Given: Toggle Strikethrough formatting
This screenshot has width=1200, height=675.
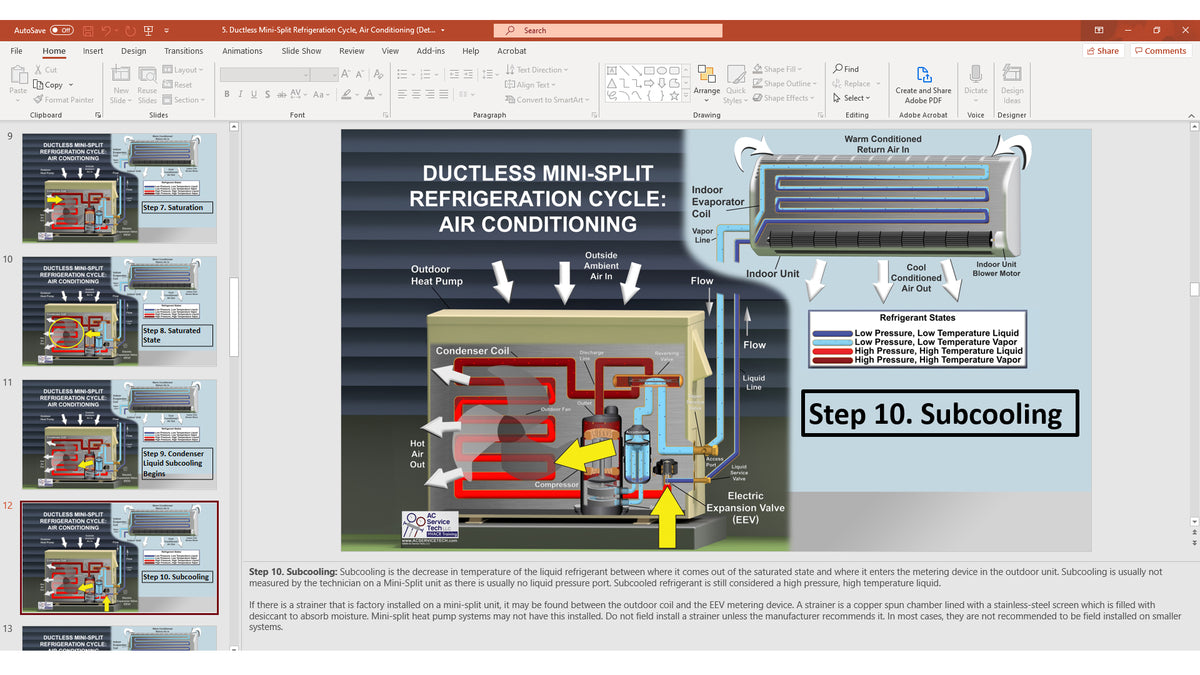Looking at the screenshot, I should [280, 94].
